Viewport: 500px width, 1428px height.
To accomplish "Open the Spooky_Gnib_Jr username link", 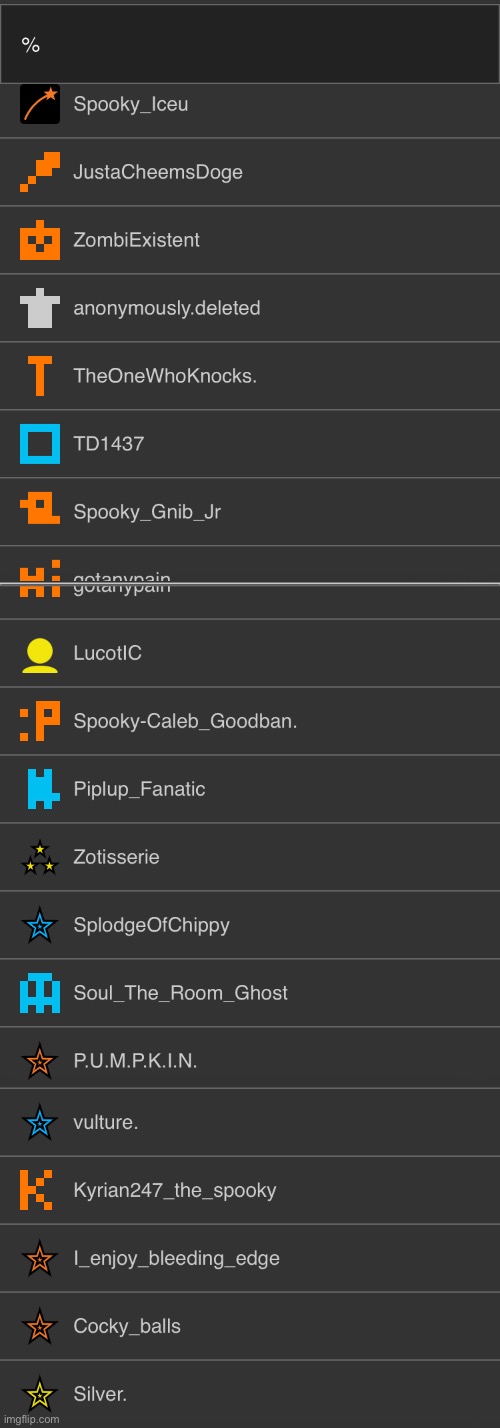I will 147,512.
